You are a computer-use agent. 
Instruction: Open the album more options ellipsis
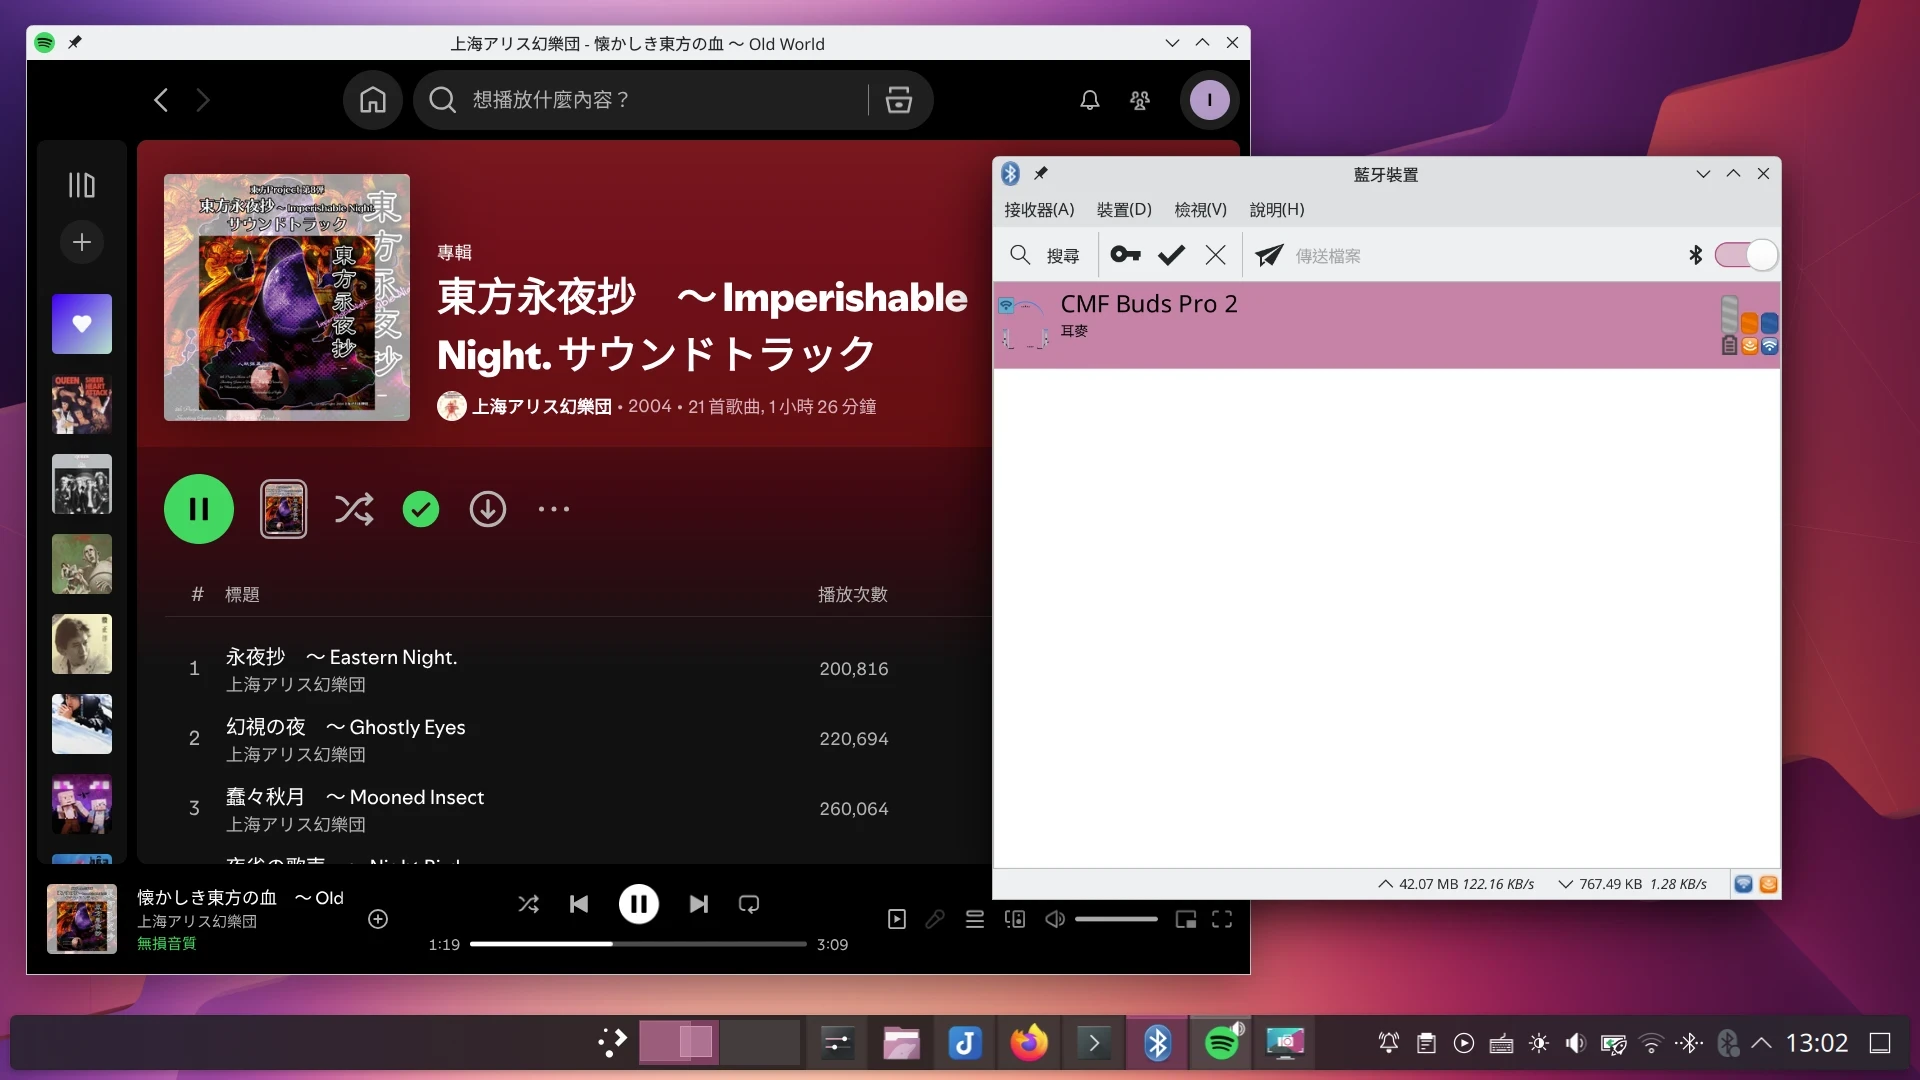[553, 509]
